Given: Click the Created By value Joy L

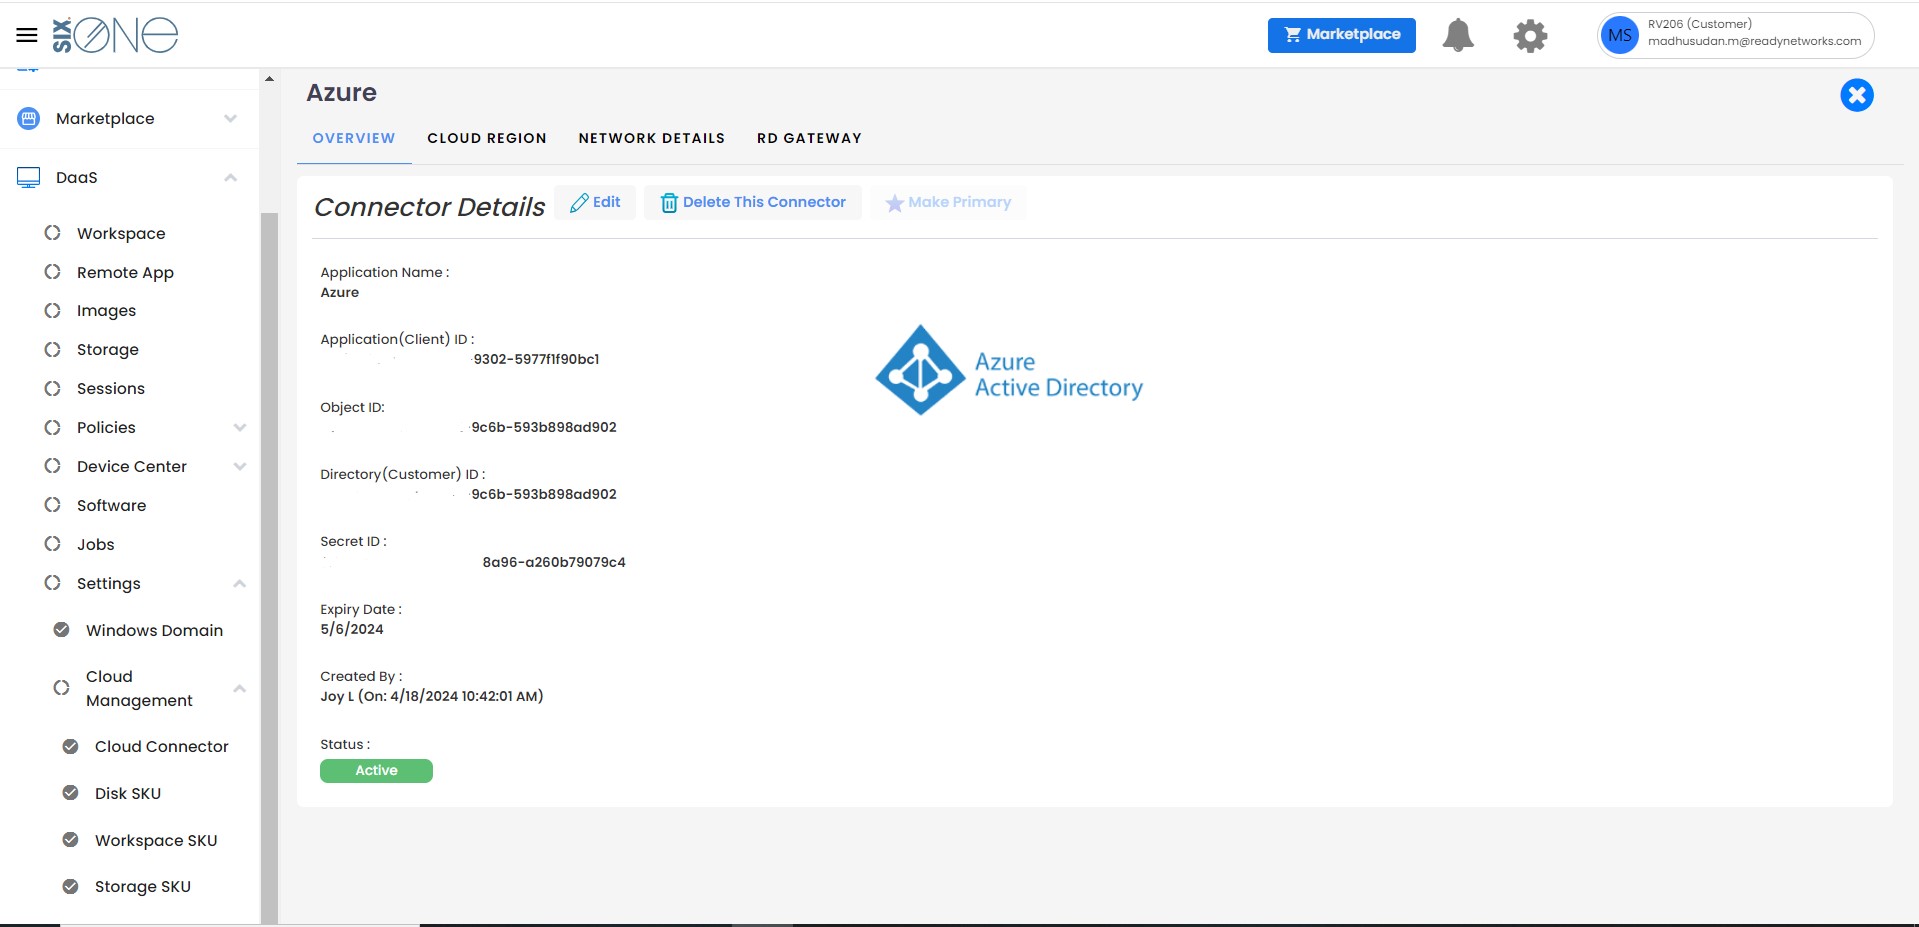Looking at the screenshot, I should pyautogui.click(x=432, y=696).
